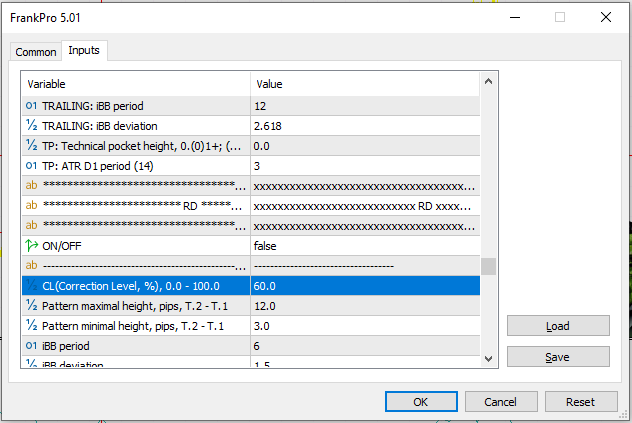Click the integer icon beside TRAILING: iBB period
Screen dimensions: 632x423
pyautogui.click(x=31, y=105)
